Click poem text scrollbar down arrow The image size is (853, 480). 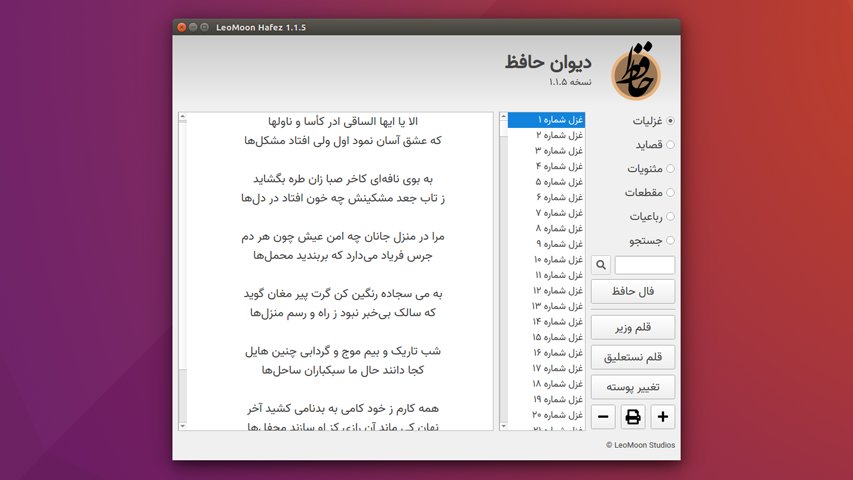coord(182,426)
